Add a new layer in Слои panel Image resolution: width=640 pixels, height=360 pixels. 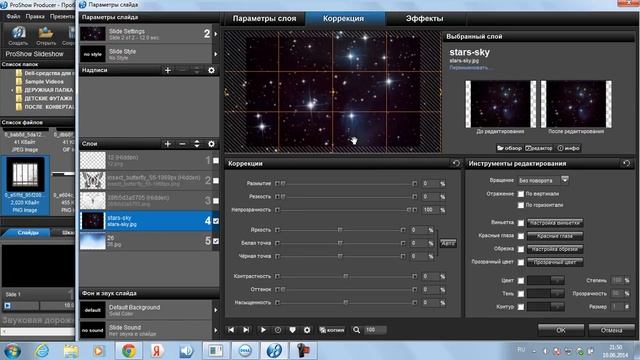point(168,144)
